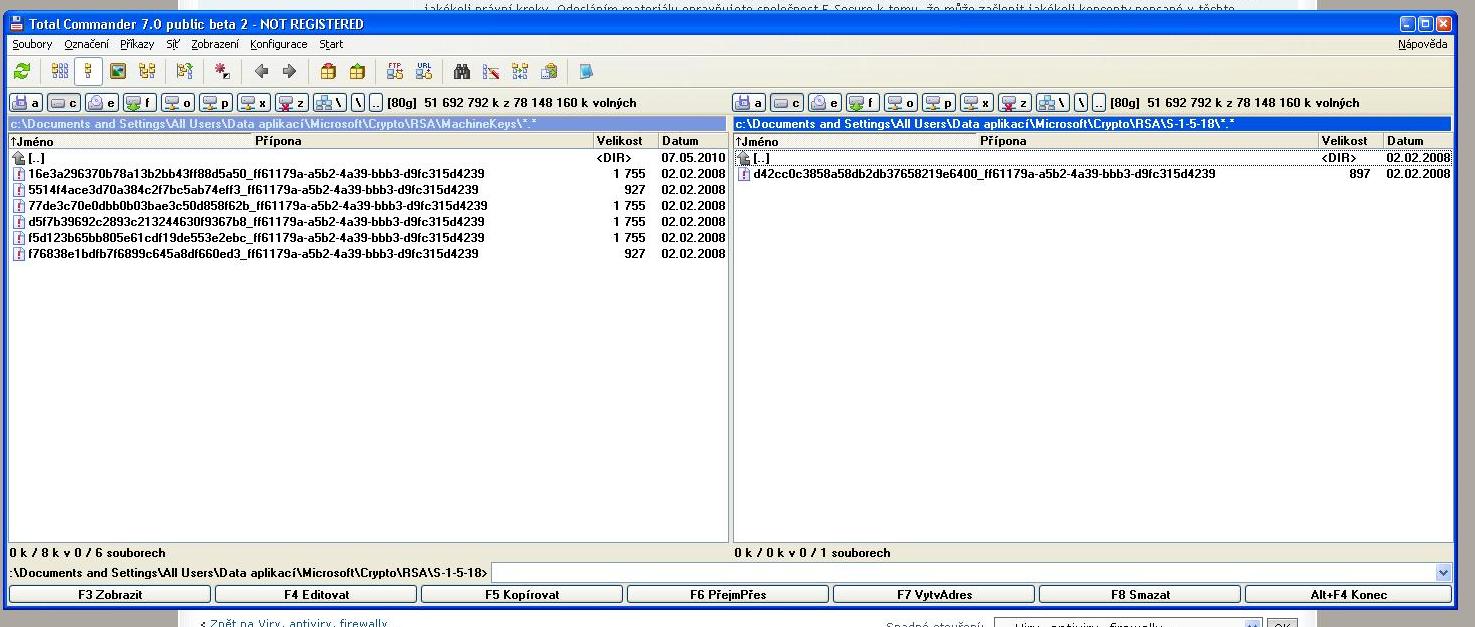Open file search with the binoculars icon

click(462, 71)
